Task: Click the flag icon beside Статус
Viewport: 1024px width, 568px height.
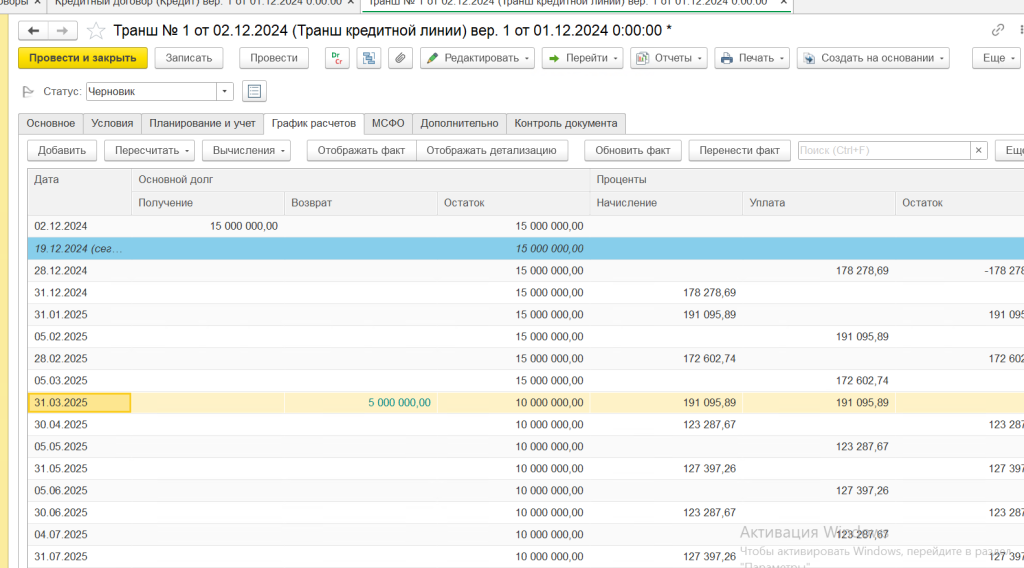Action: coord(27,91)
